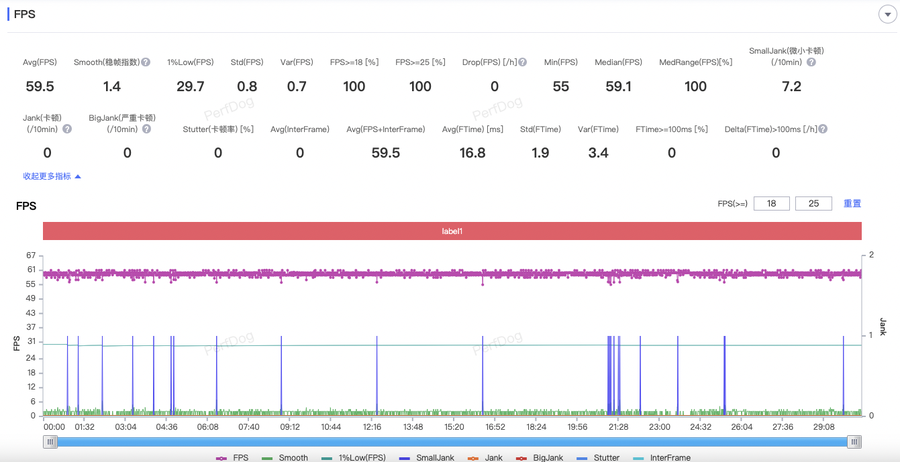Collapse extra metrics via 收起更多指标
The image size is (900, 462).
pos(52,176)
